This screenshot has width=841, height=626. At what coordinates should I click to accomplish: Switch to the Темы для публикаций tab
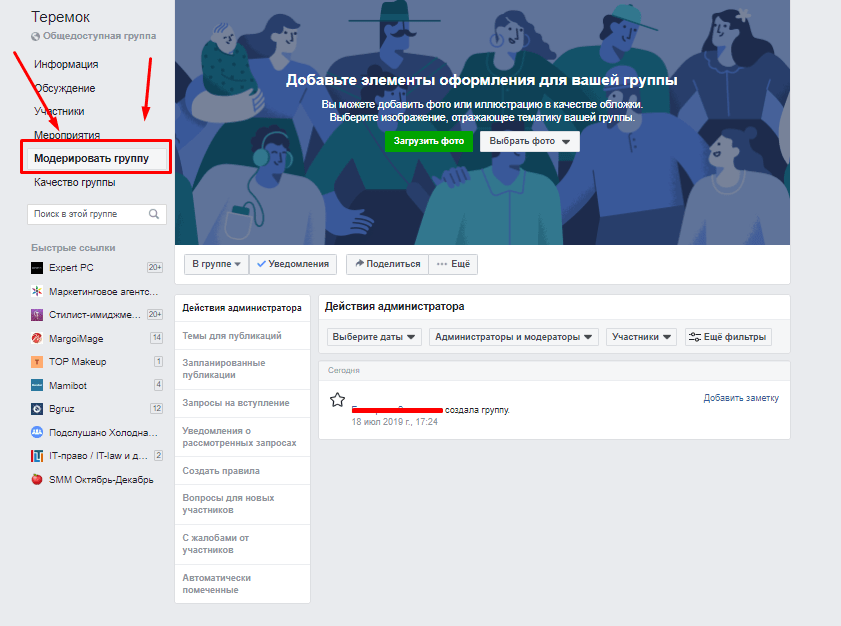point(242,336)
